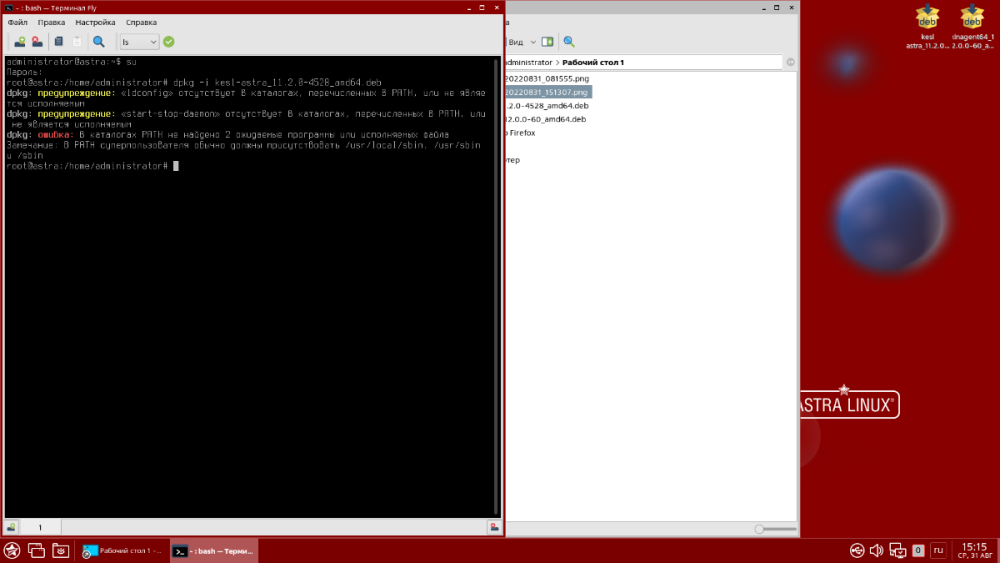Select the Firefox entry in file list
This screenshot has width=1000, height=563.
point(521,133)
